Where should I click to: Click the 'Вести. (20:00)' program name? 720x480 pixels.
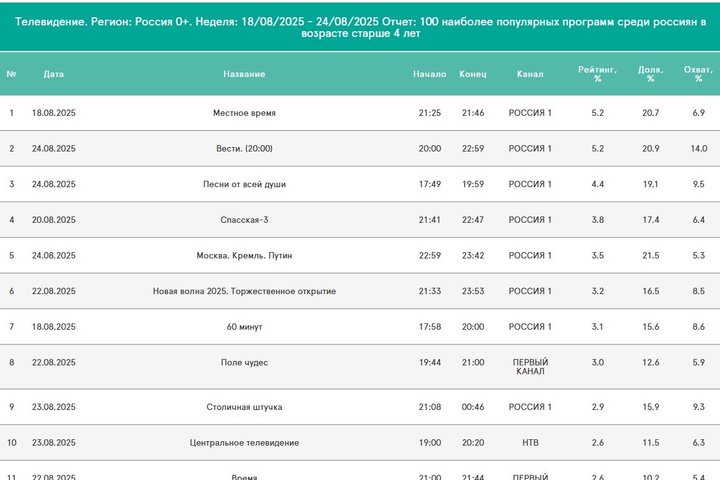pos(244,149)
